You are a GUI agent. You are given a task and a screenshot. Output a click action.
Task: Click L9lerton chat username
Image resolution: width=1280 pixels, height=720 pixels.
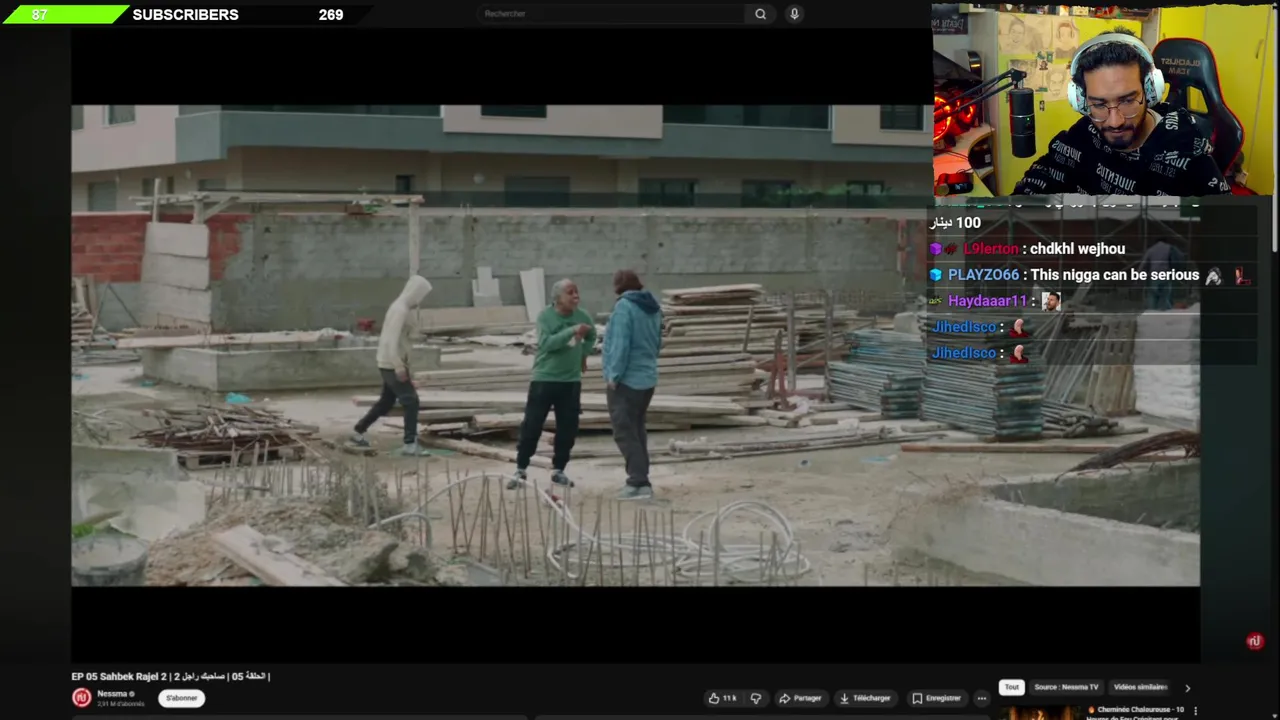[x=990, y=249]
